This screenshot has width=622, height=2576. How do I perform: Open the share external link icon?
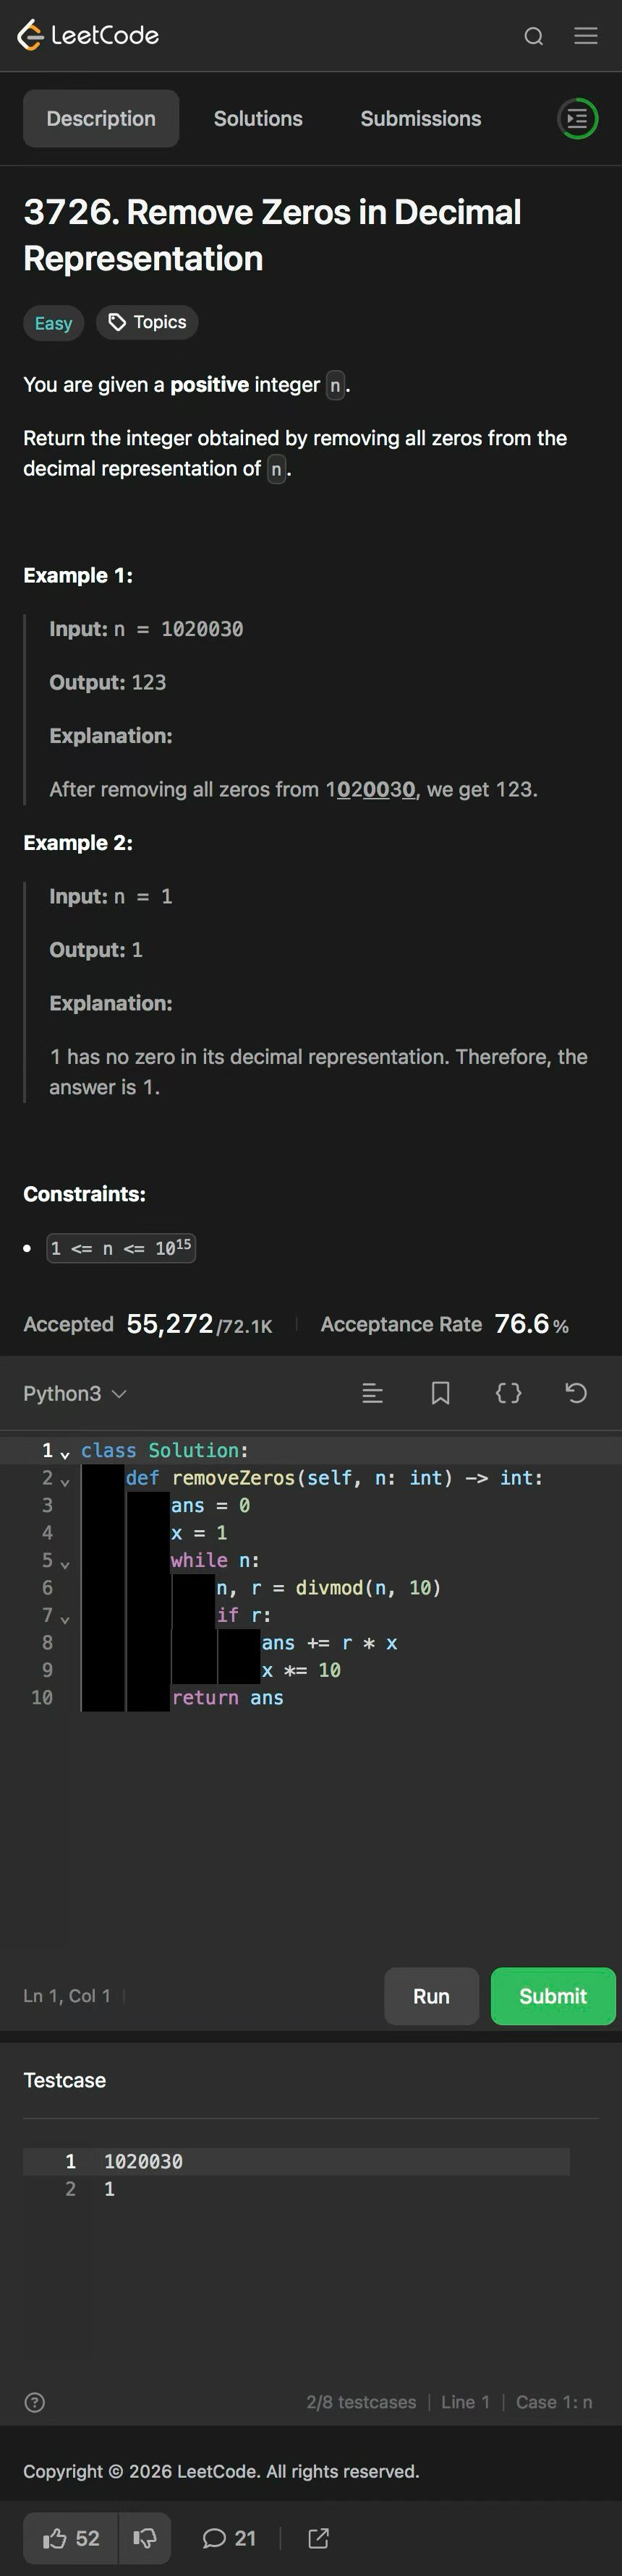(x=318, y=2538)
